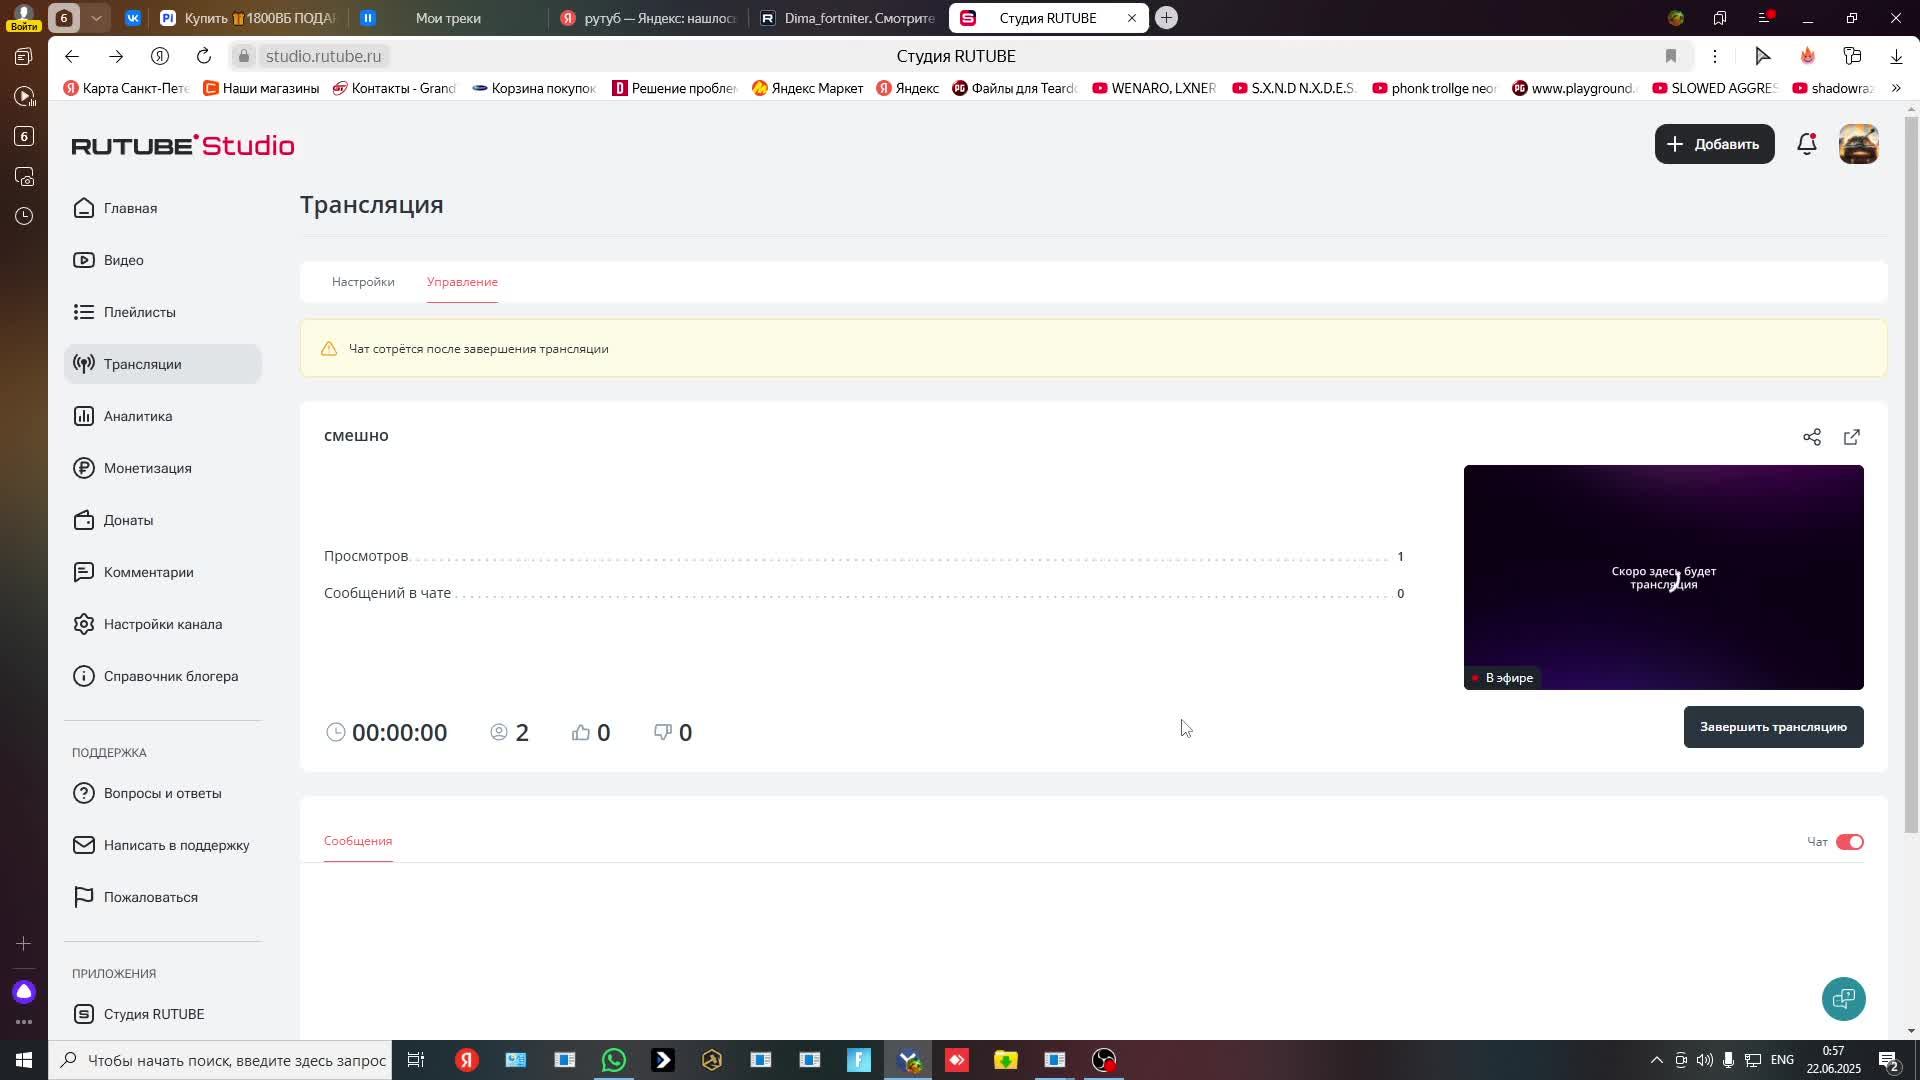1920x1080 pixels.
Task: Open Windows Start menu
Action: pos(24,1060)
